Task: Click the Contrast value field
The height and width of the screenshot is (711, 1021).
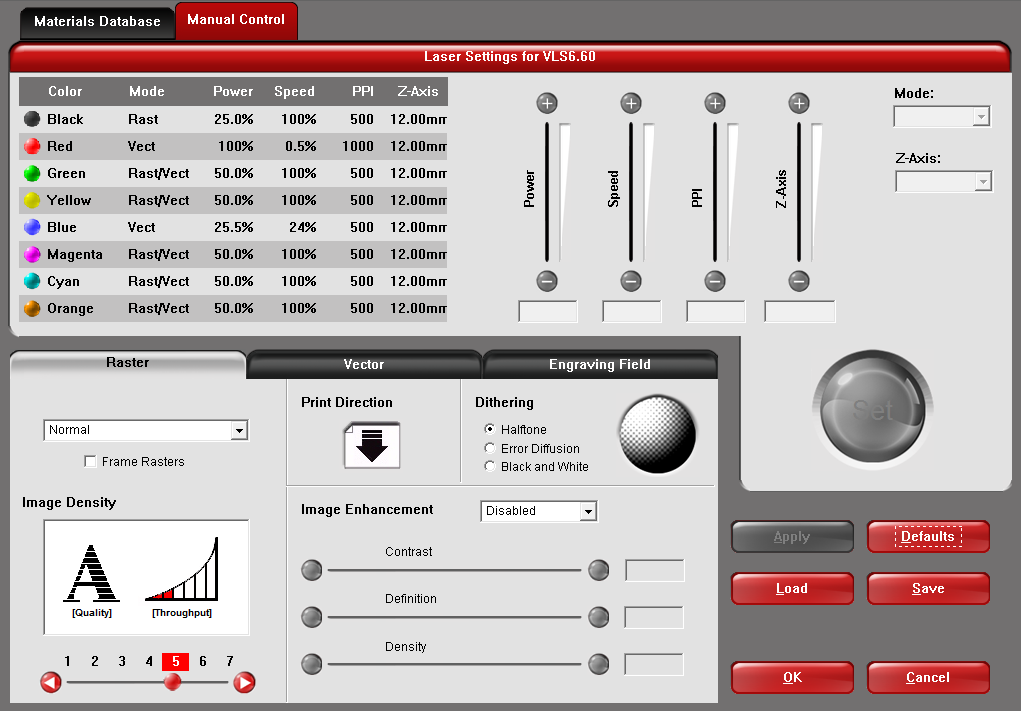Action: (x=654, y=570)
